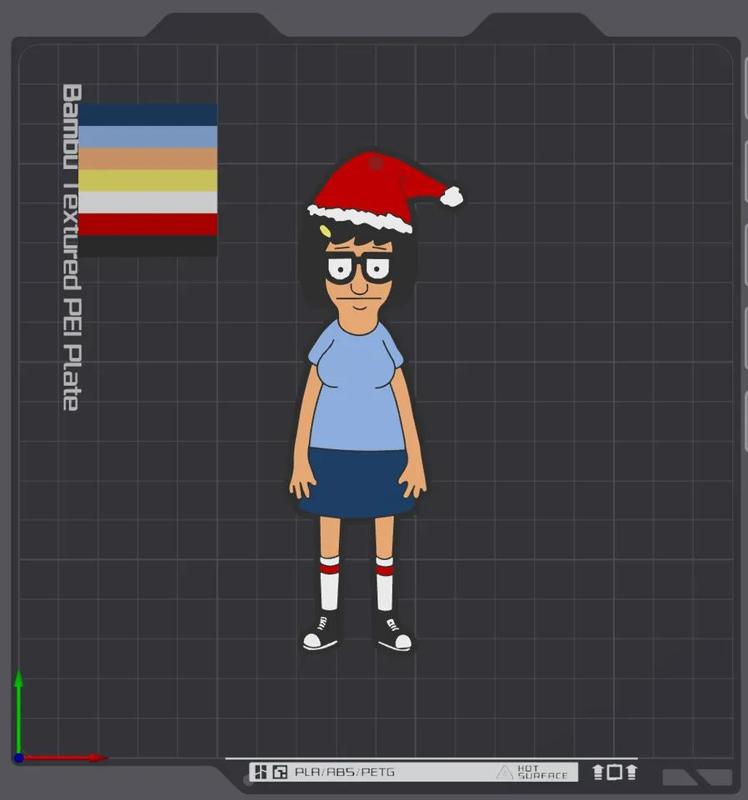Click the second square icon before PLA/ABS/PETG
This screenshot has width=748, height=800.
click(280, 772)
